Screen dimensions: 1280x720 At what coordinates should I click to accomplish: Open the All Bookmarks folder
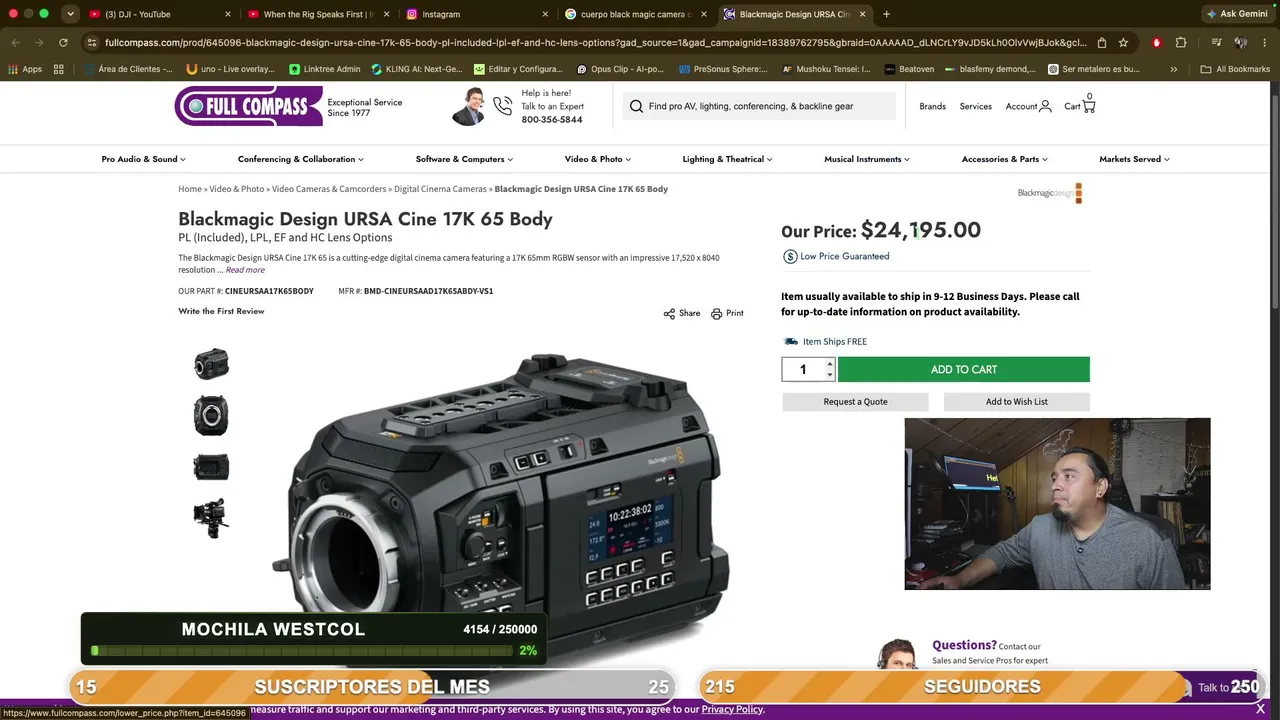(x=1234, y=69)
